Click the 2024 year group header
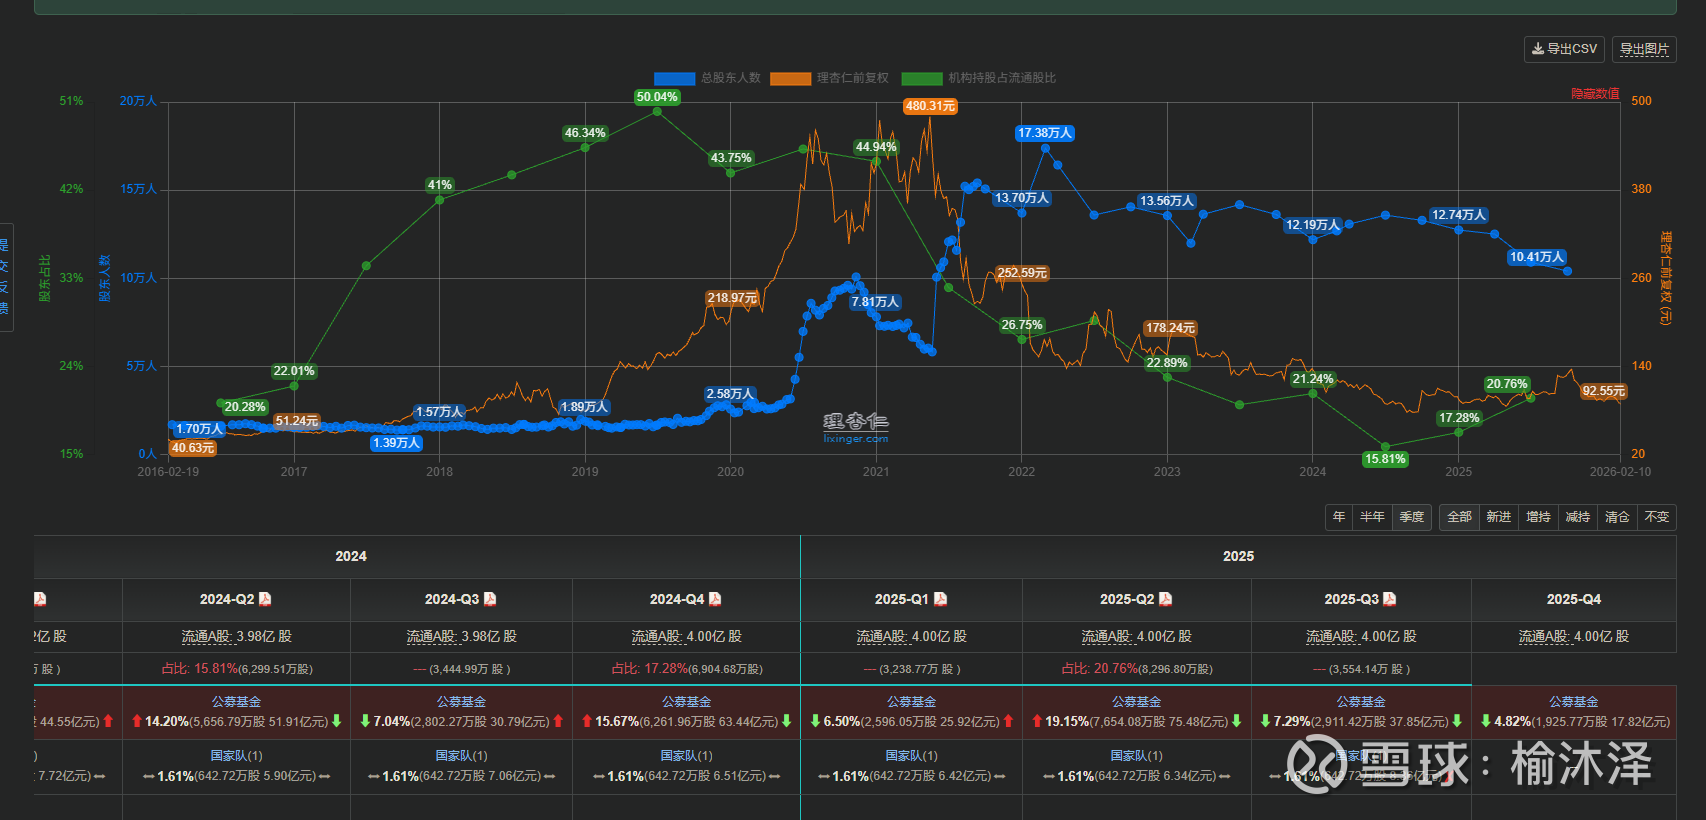 (351, 556)
